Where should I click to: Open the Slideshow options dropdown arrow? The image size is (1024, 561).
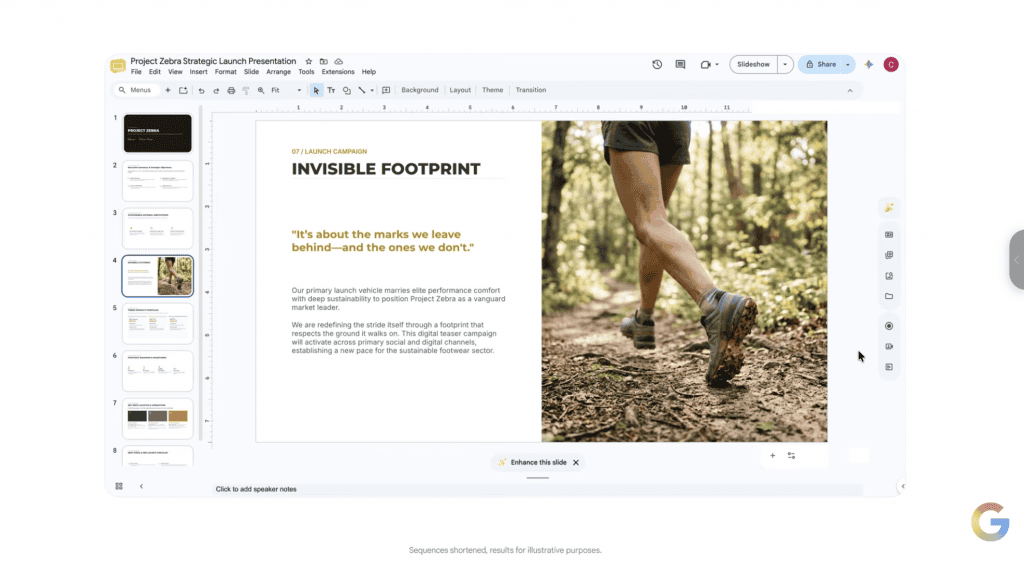pos(785,64)
